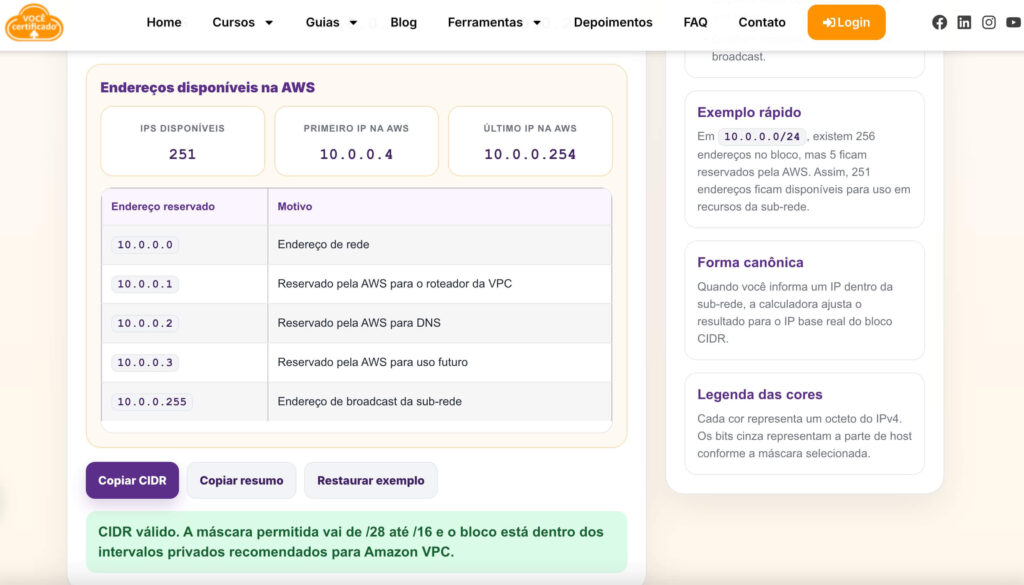Open the Facebook page icon

(x=939, y=22)
